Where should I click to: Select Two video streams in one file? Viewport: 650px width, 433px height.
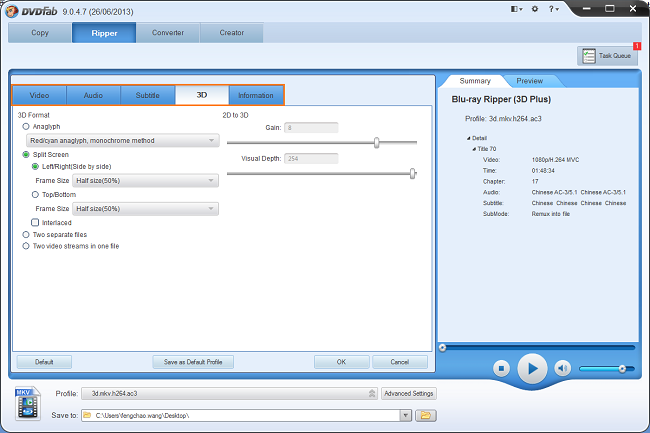click(x=26, y=246)
